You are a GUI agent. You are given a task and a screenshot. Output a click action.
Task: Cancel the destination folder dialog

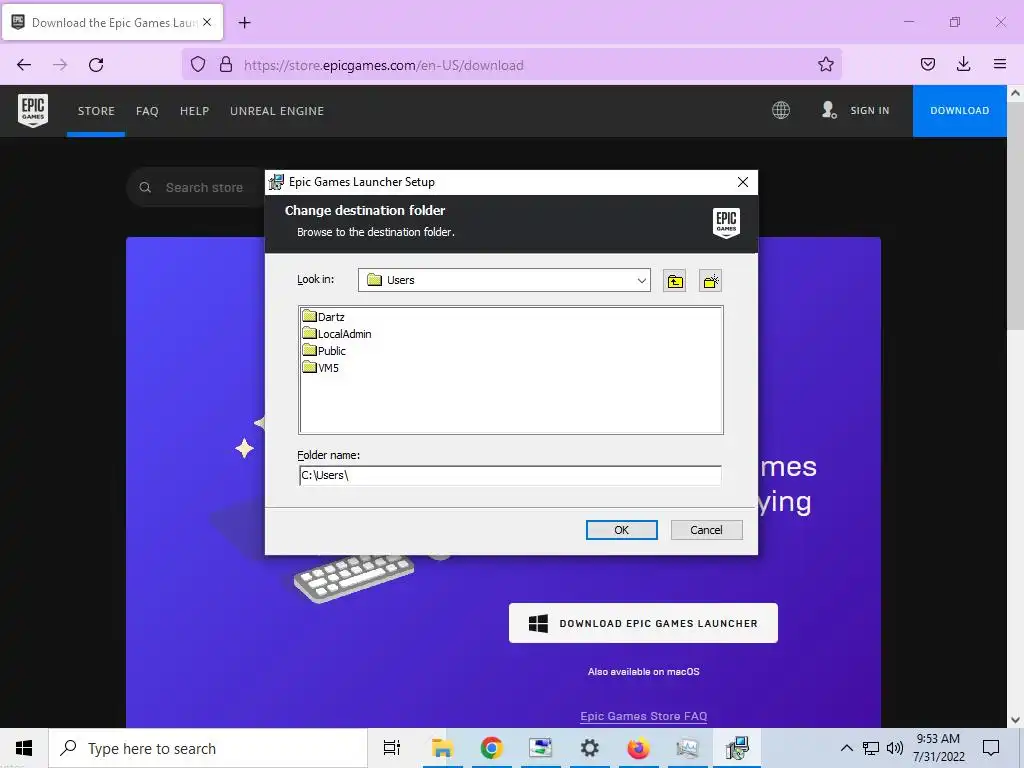pyautogui.click(x=707, y=530)
